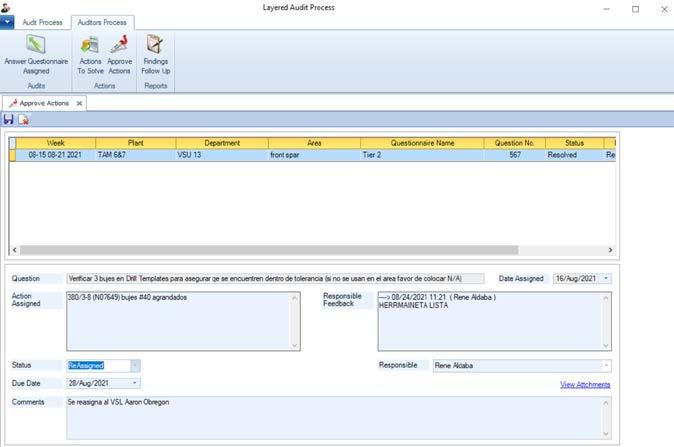Click the '567' question number cell

(x=515, y=155)
